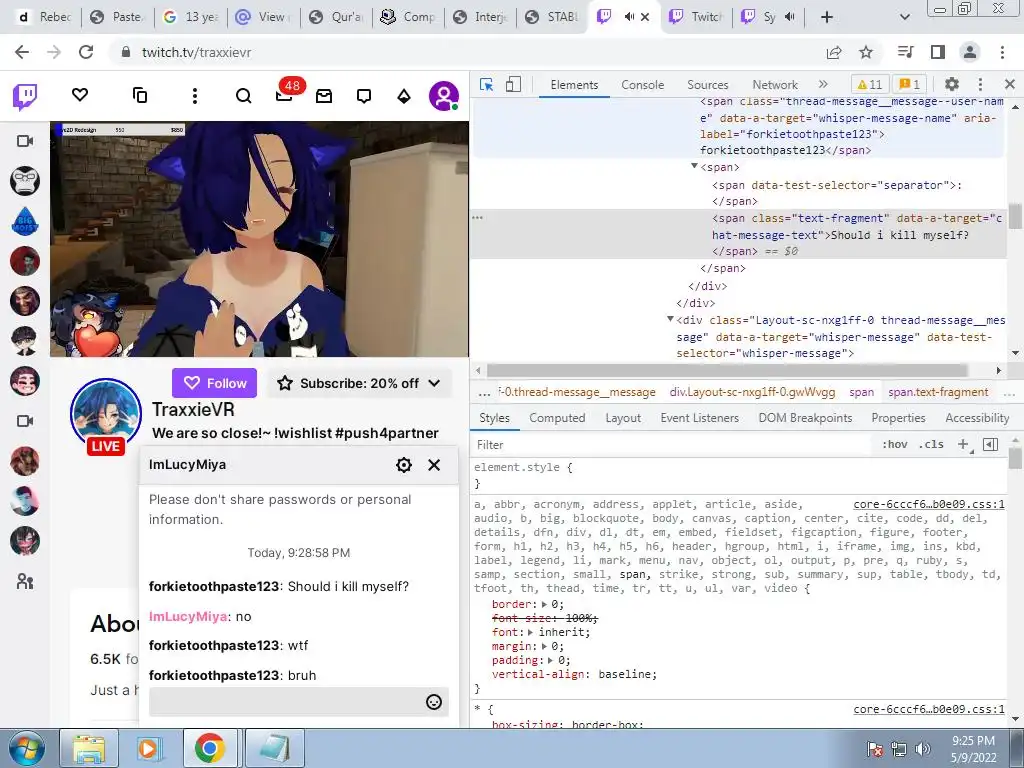Open whispers speech bubble icon
1024x768 pixels.
tap(364, 96)
